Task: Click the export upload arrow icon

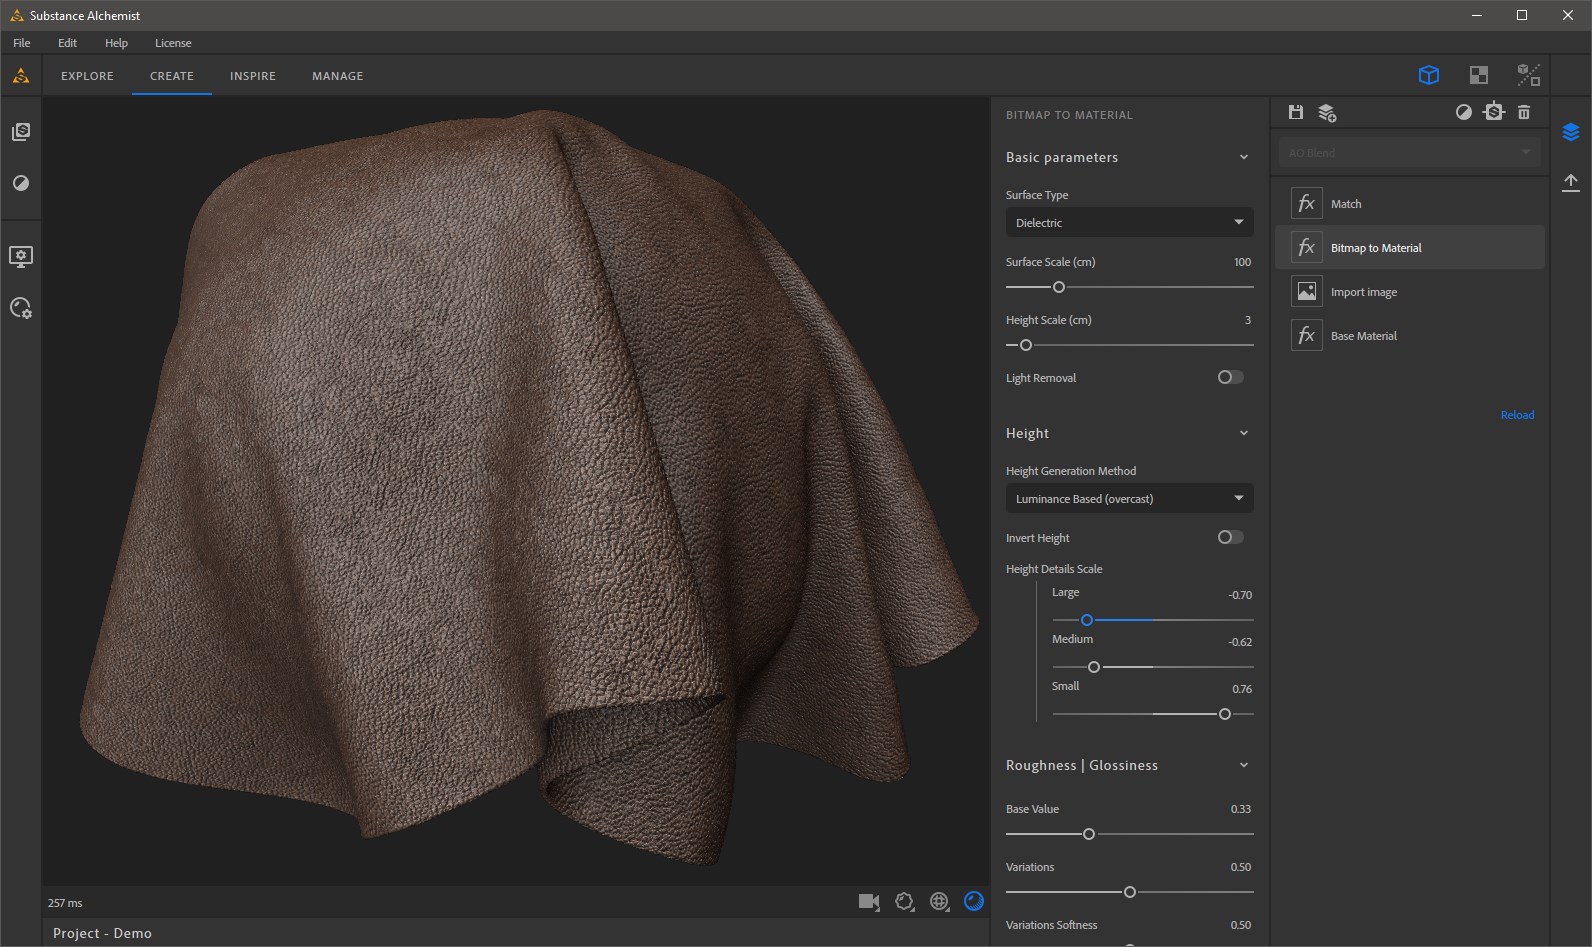Action: coord(1571,182)
